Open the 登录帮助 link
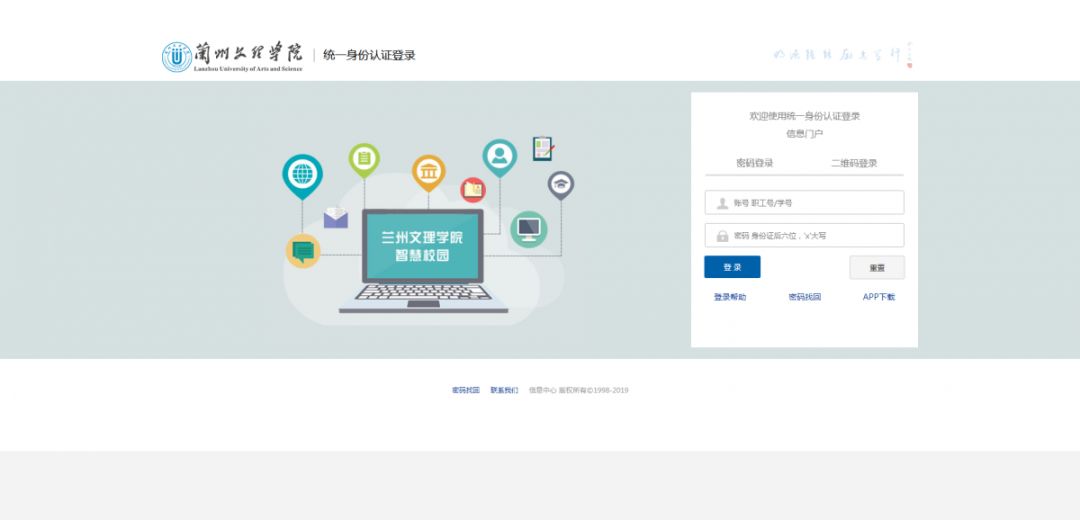1080x520 pixels. [x=730, y=297]
